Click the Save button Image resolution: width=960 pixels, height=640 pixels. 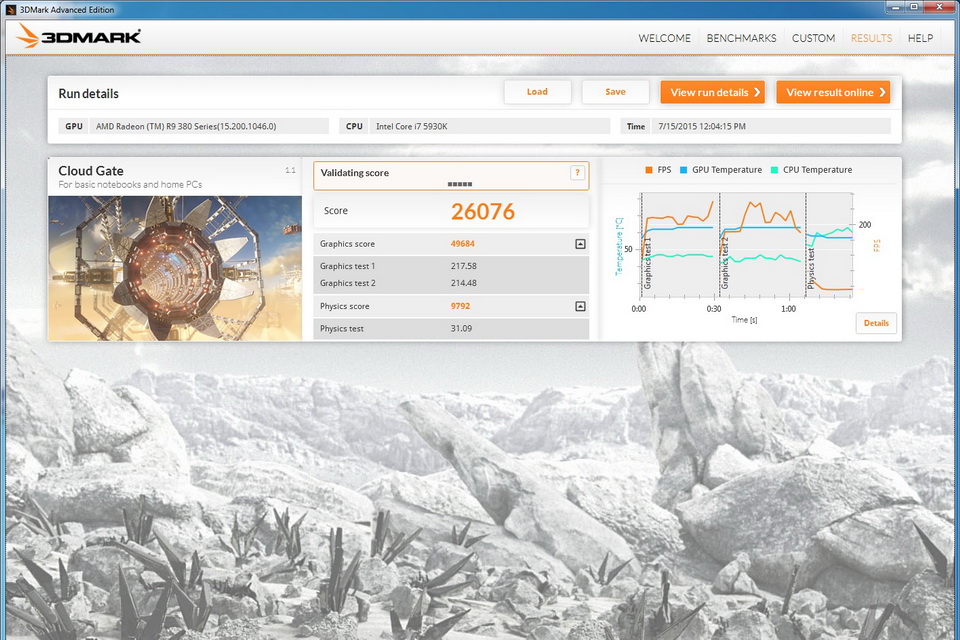pos(615,92)
